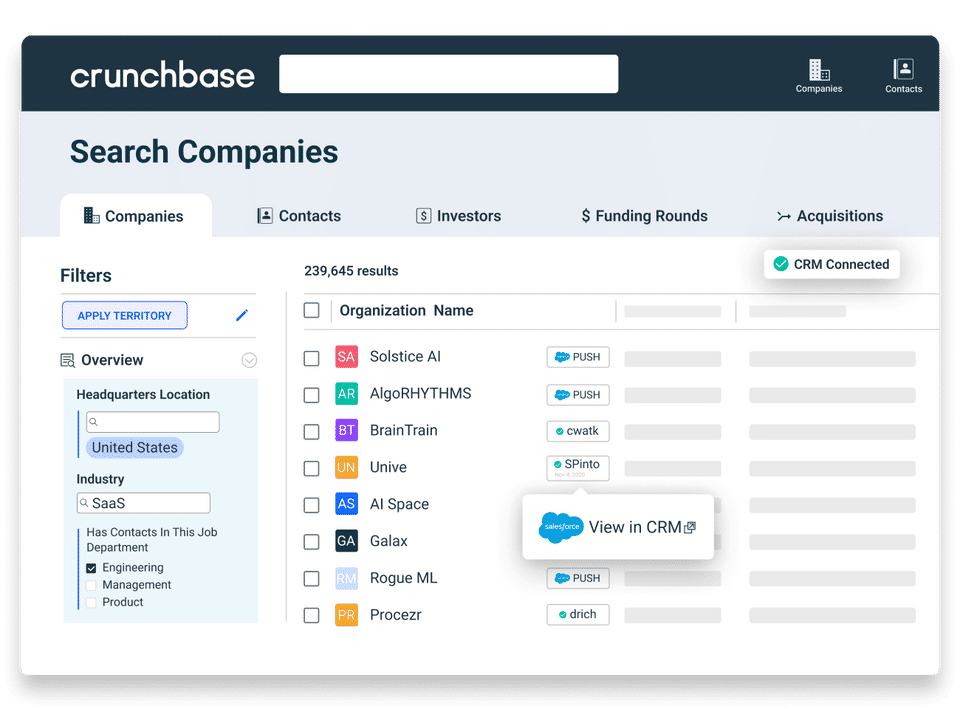Click the pencil edit territory icon

[242, 315]
